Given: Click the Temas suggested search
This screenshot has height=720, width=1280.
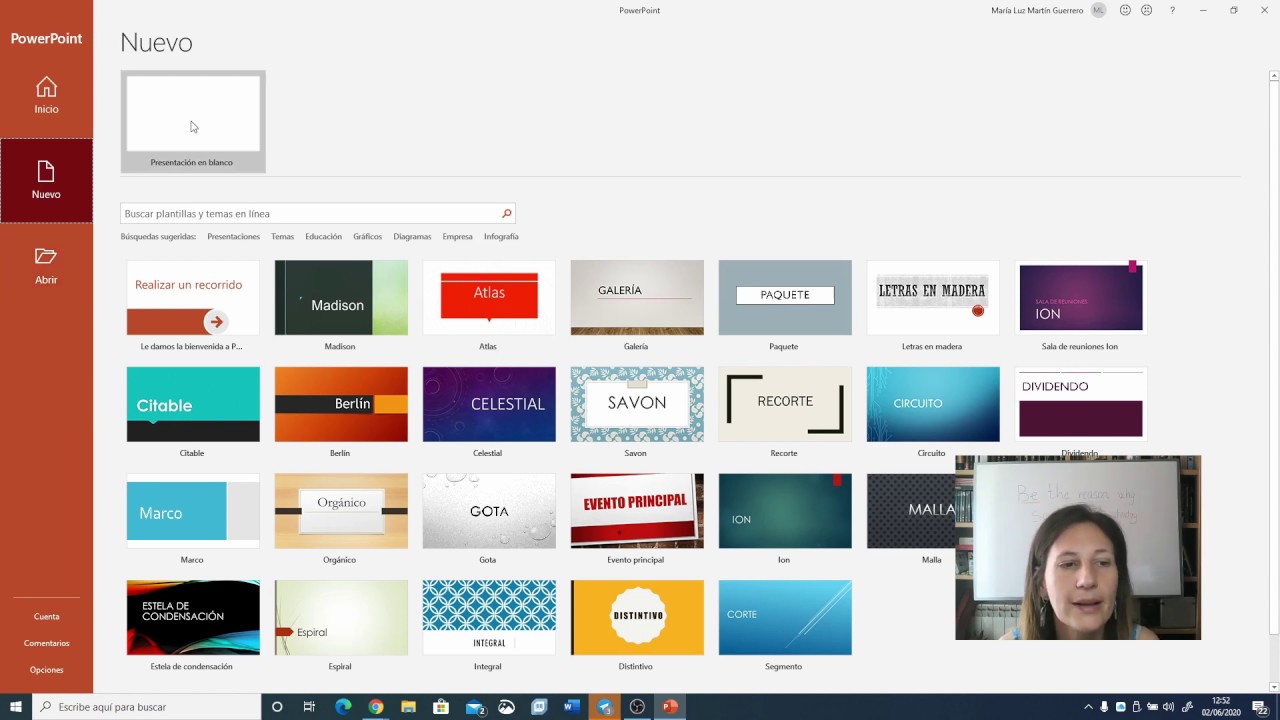Looking at the screenshot, I should [x=282, y=237].
